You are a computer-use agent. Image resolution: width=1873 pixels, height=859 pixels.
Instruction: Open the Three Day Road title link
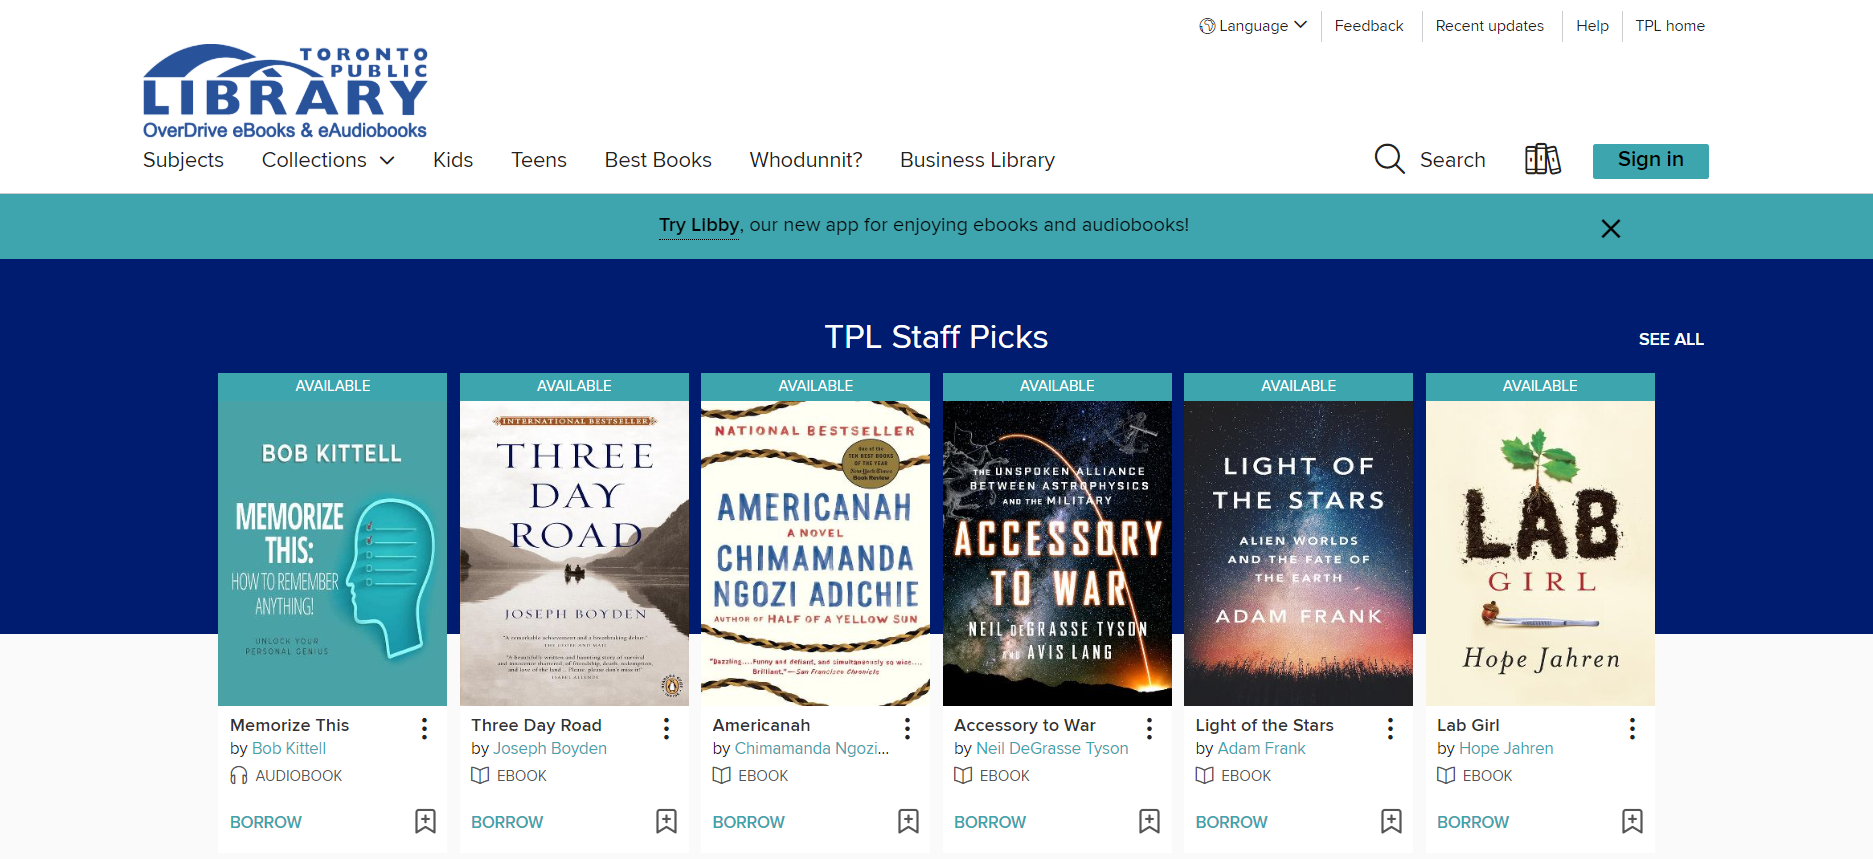pyautogui.click(x=536, y=725)
